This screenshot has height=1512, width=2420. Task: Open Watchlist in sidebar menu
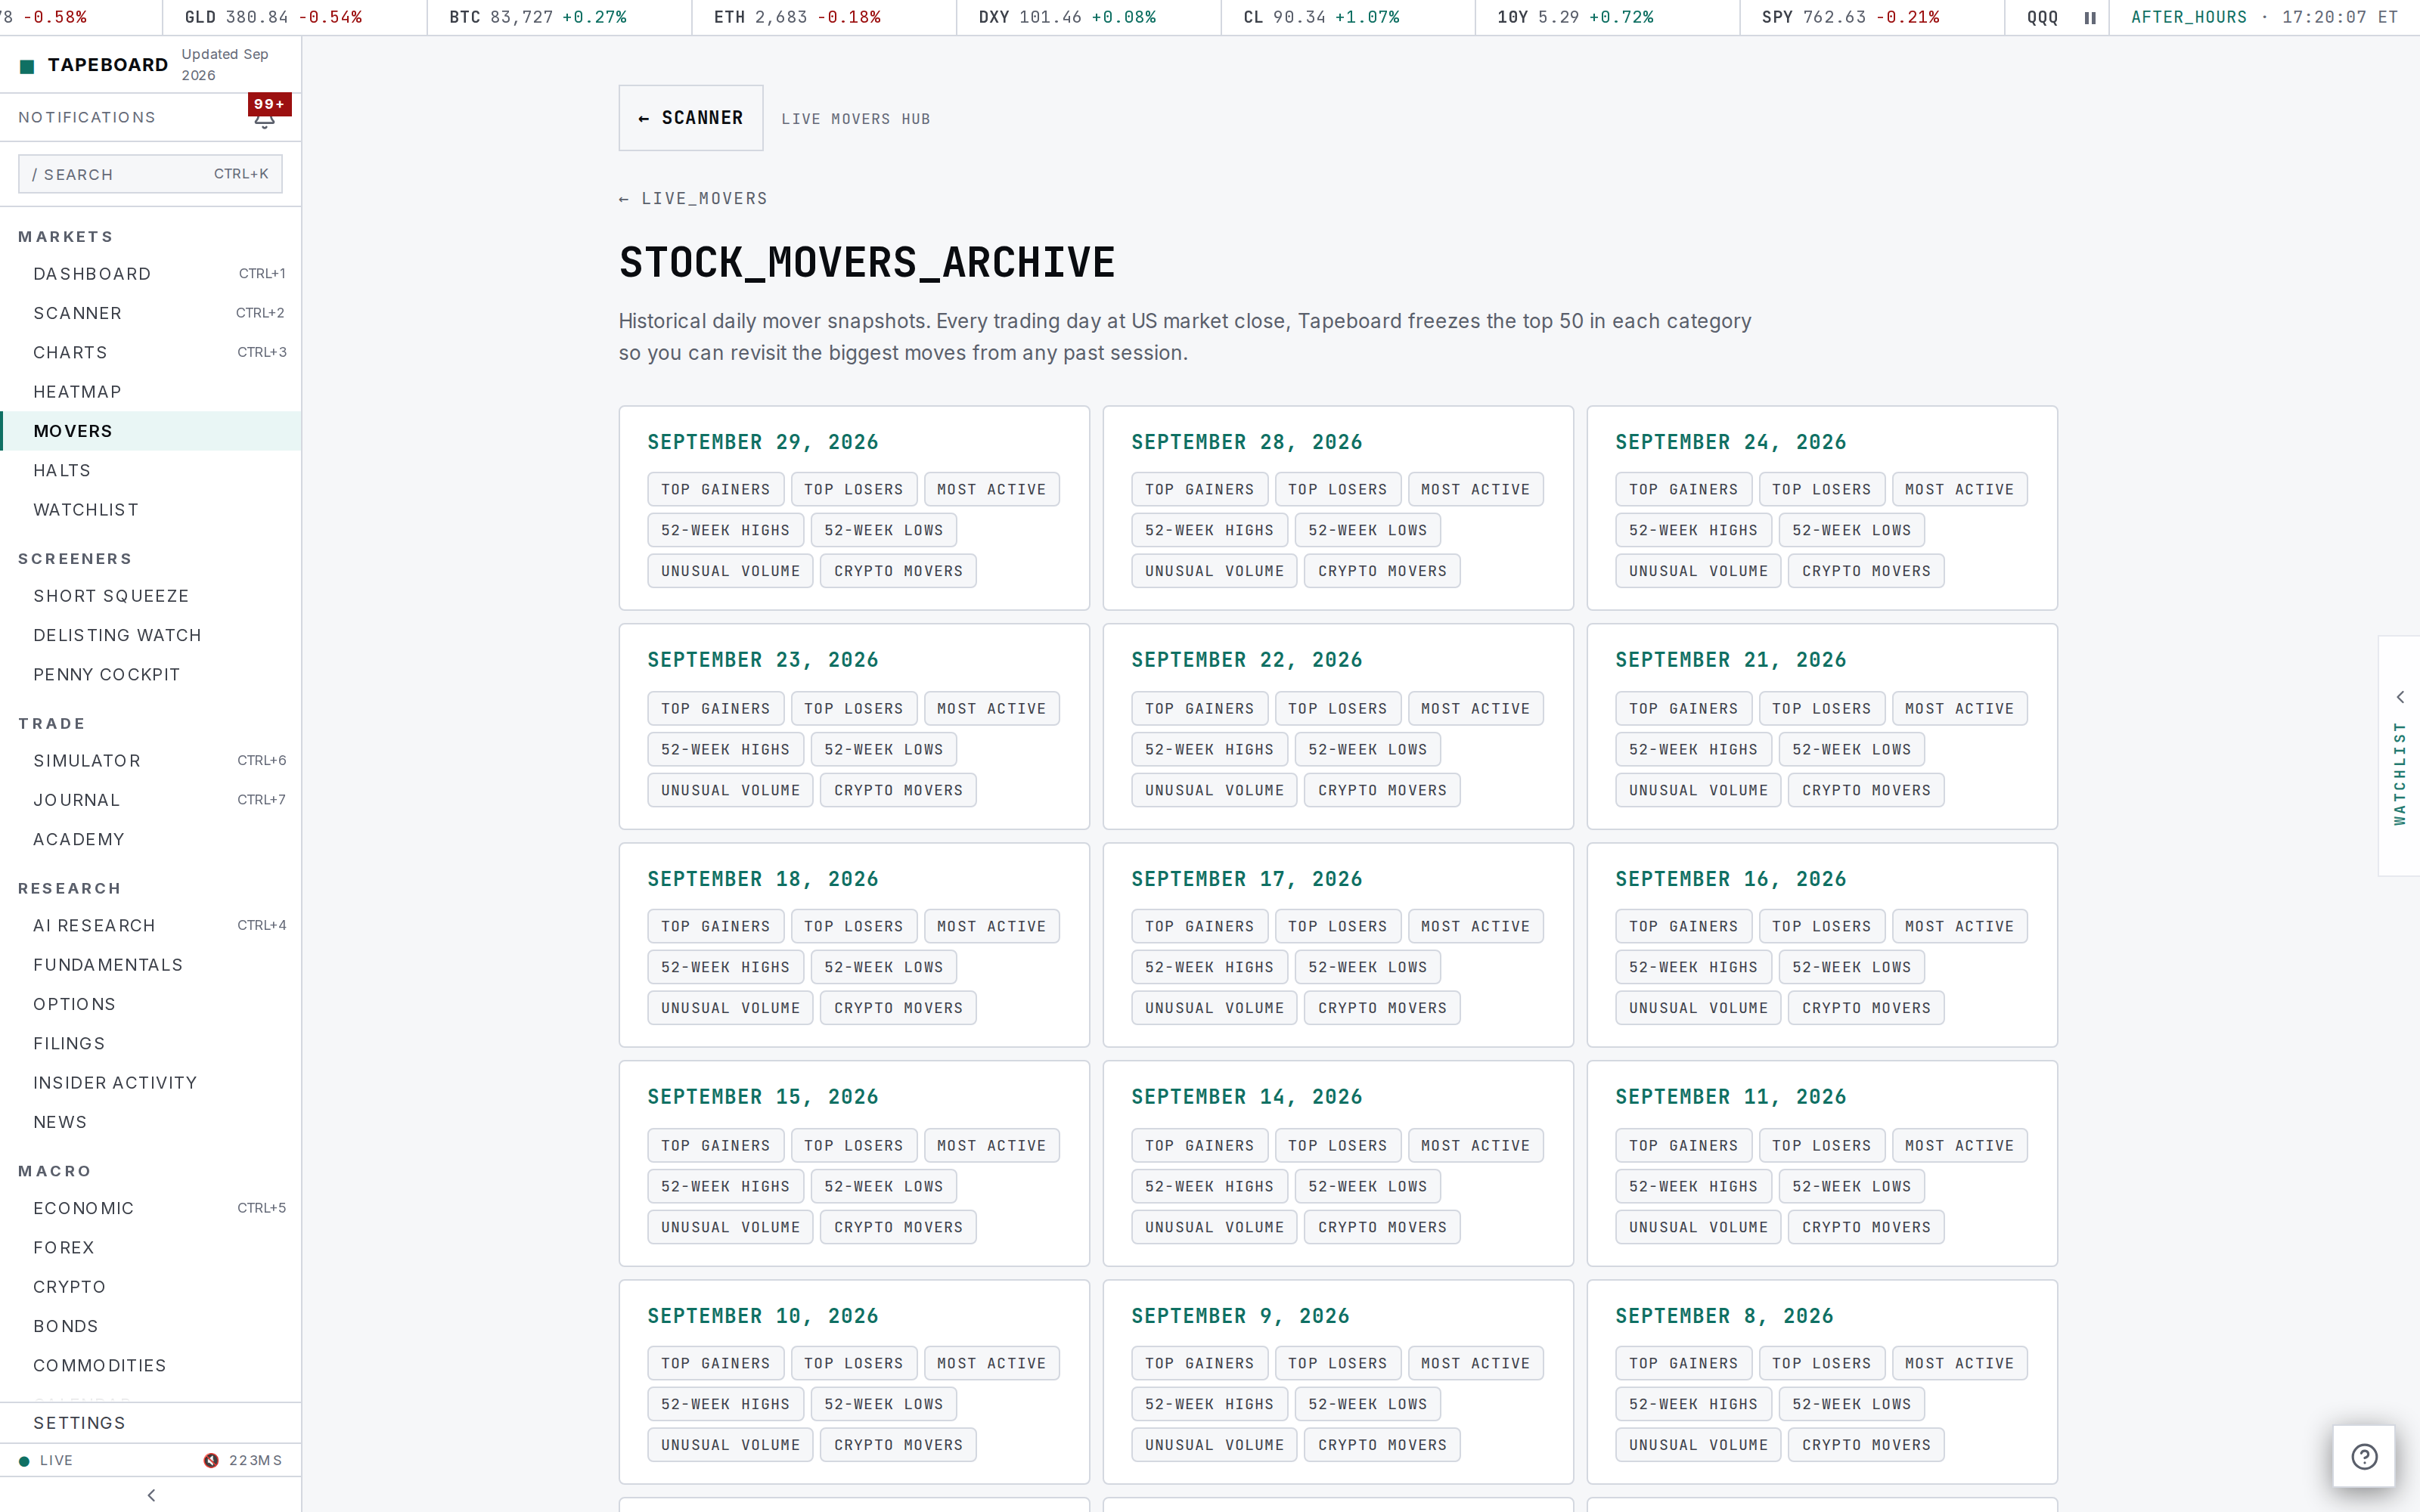[x=151, y=509]
